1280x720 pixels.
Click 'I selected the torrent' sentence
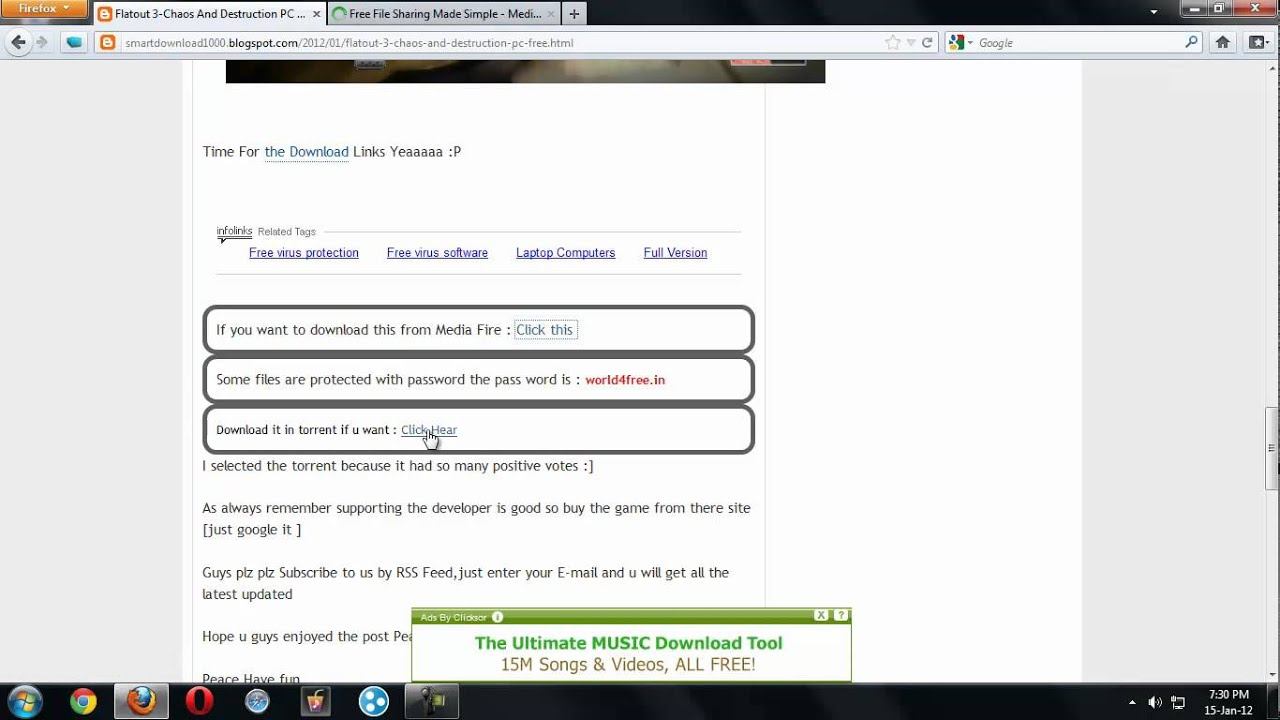[x=398, y=466]
